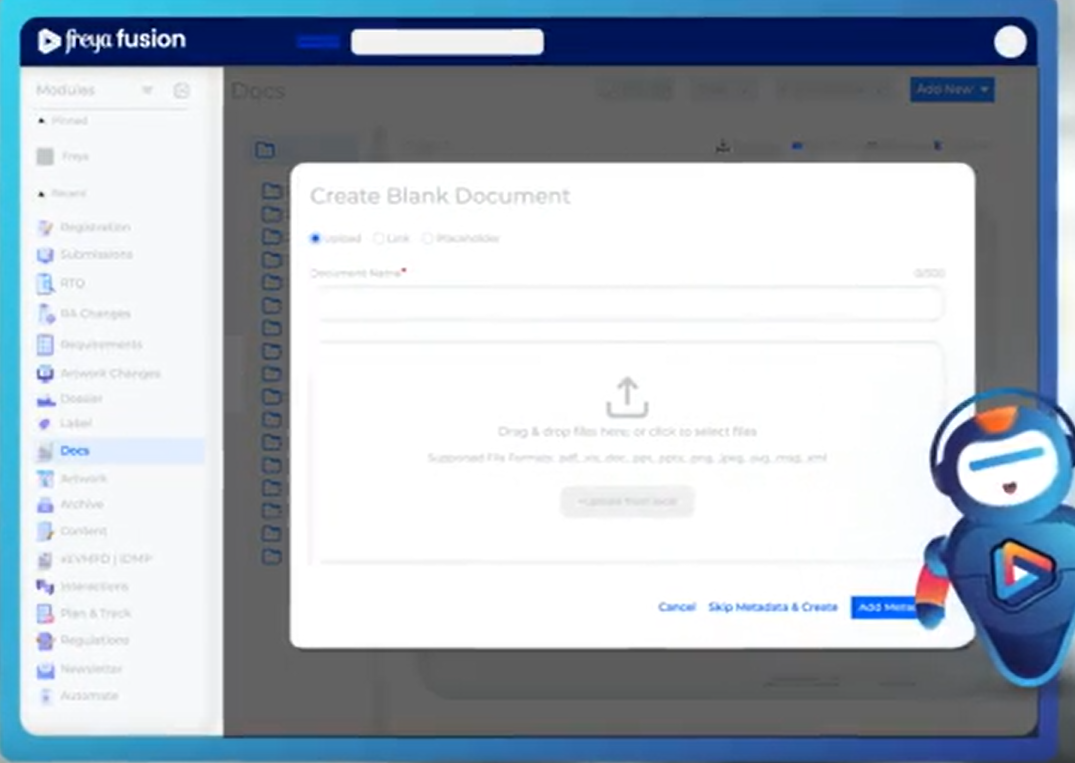The image size is (1075, 763).
Task: Open the RTQ module icon
Action: (x=45, y=283)
